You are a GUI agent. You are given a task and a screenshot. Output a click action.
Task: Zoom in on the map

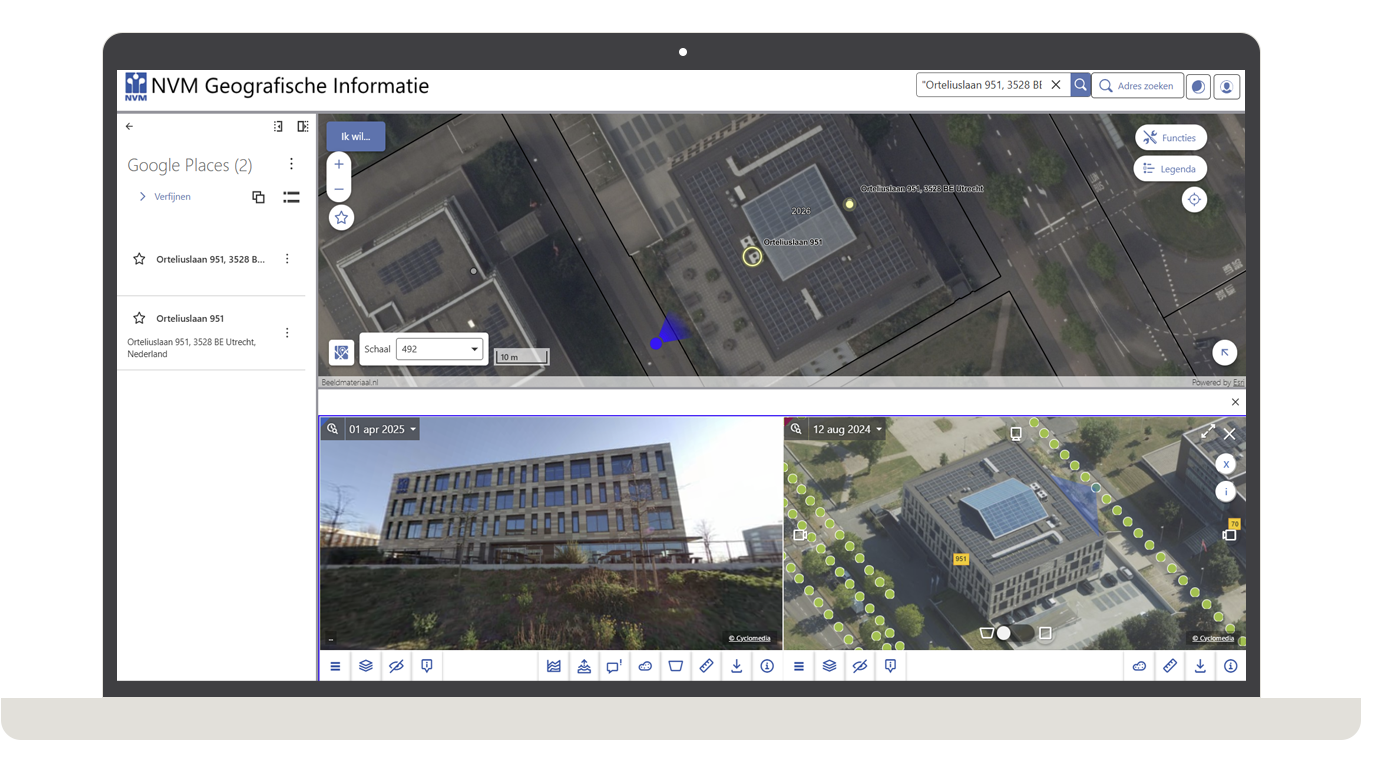(x=339, y=165)
